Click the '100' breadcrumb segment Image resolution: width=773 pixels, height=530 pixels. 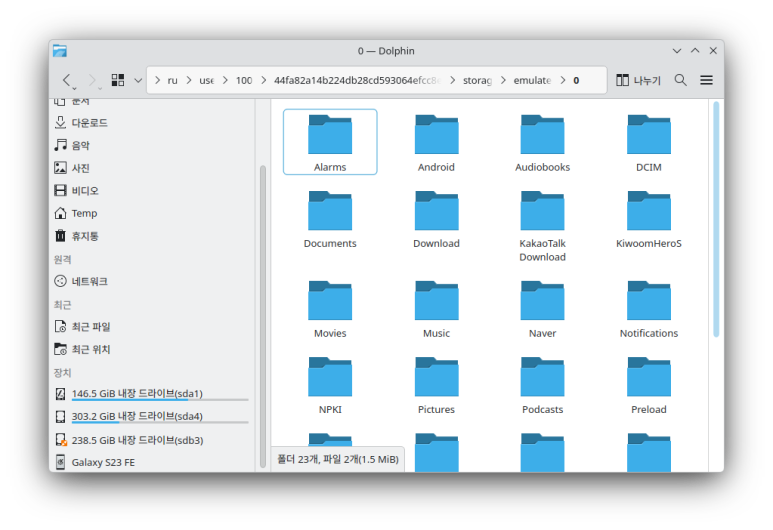click(x=244, y=80)
